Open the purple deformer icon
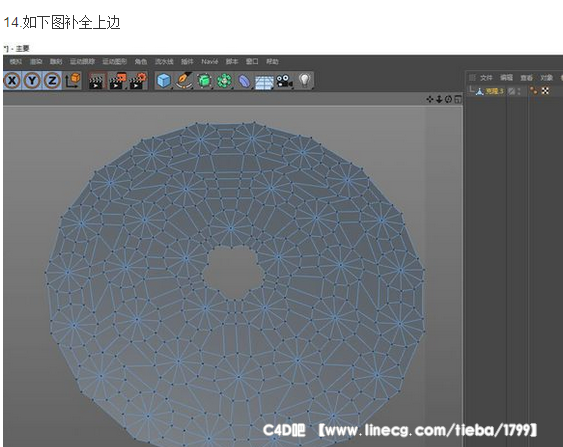Screen dimensions: 563x447 coord(244,81)
